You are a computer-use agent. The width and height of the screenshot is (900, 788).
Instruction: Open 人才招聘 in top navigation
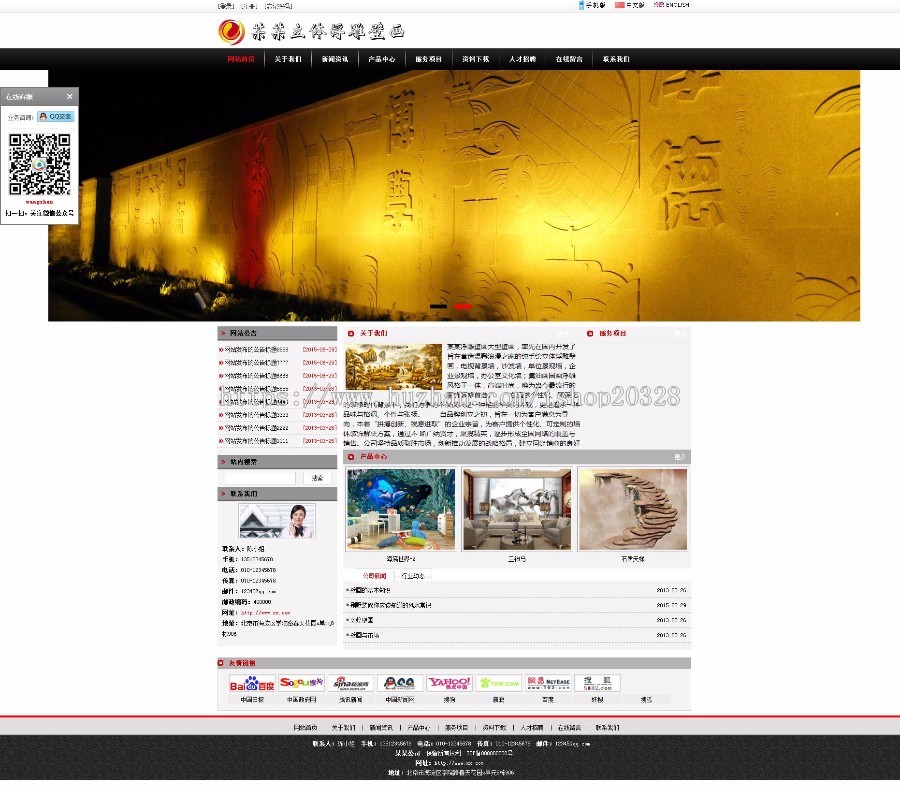tap(522, 59)
